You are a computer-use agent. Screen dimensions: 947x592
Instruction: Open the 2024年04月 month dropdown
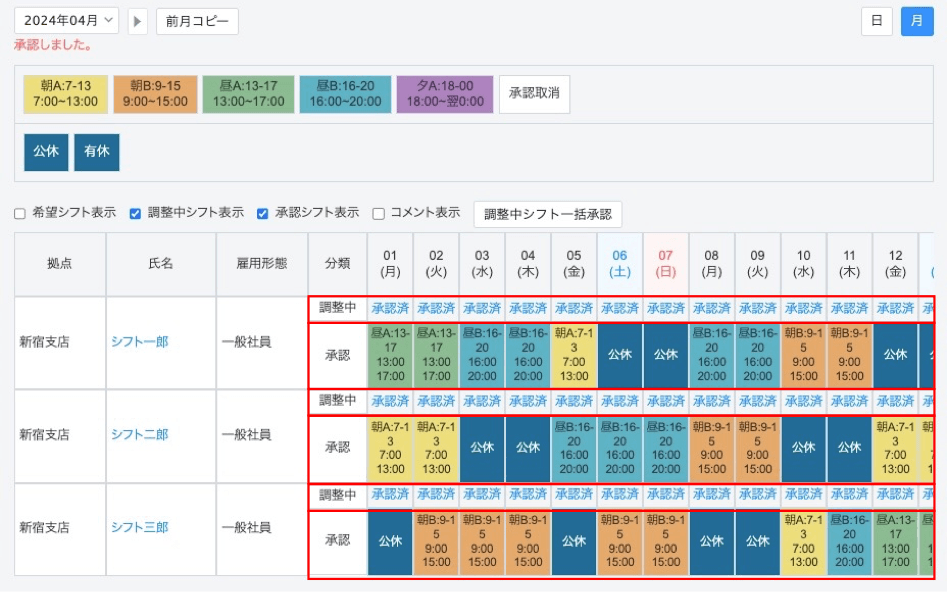coord(67,21)
